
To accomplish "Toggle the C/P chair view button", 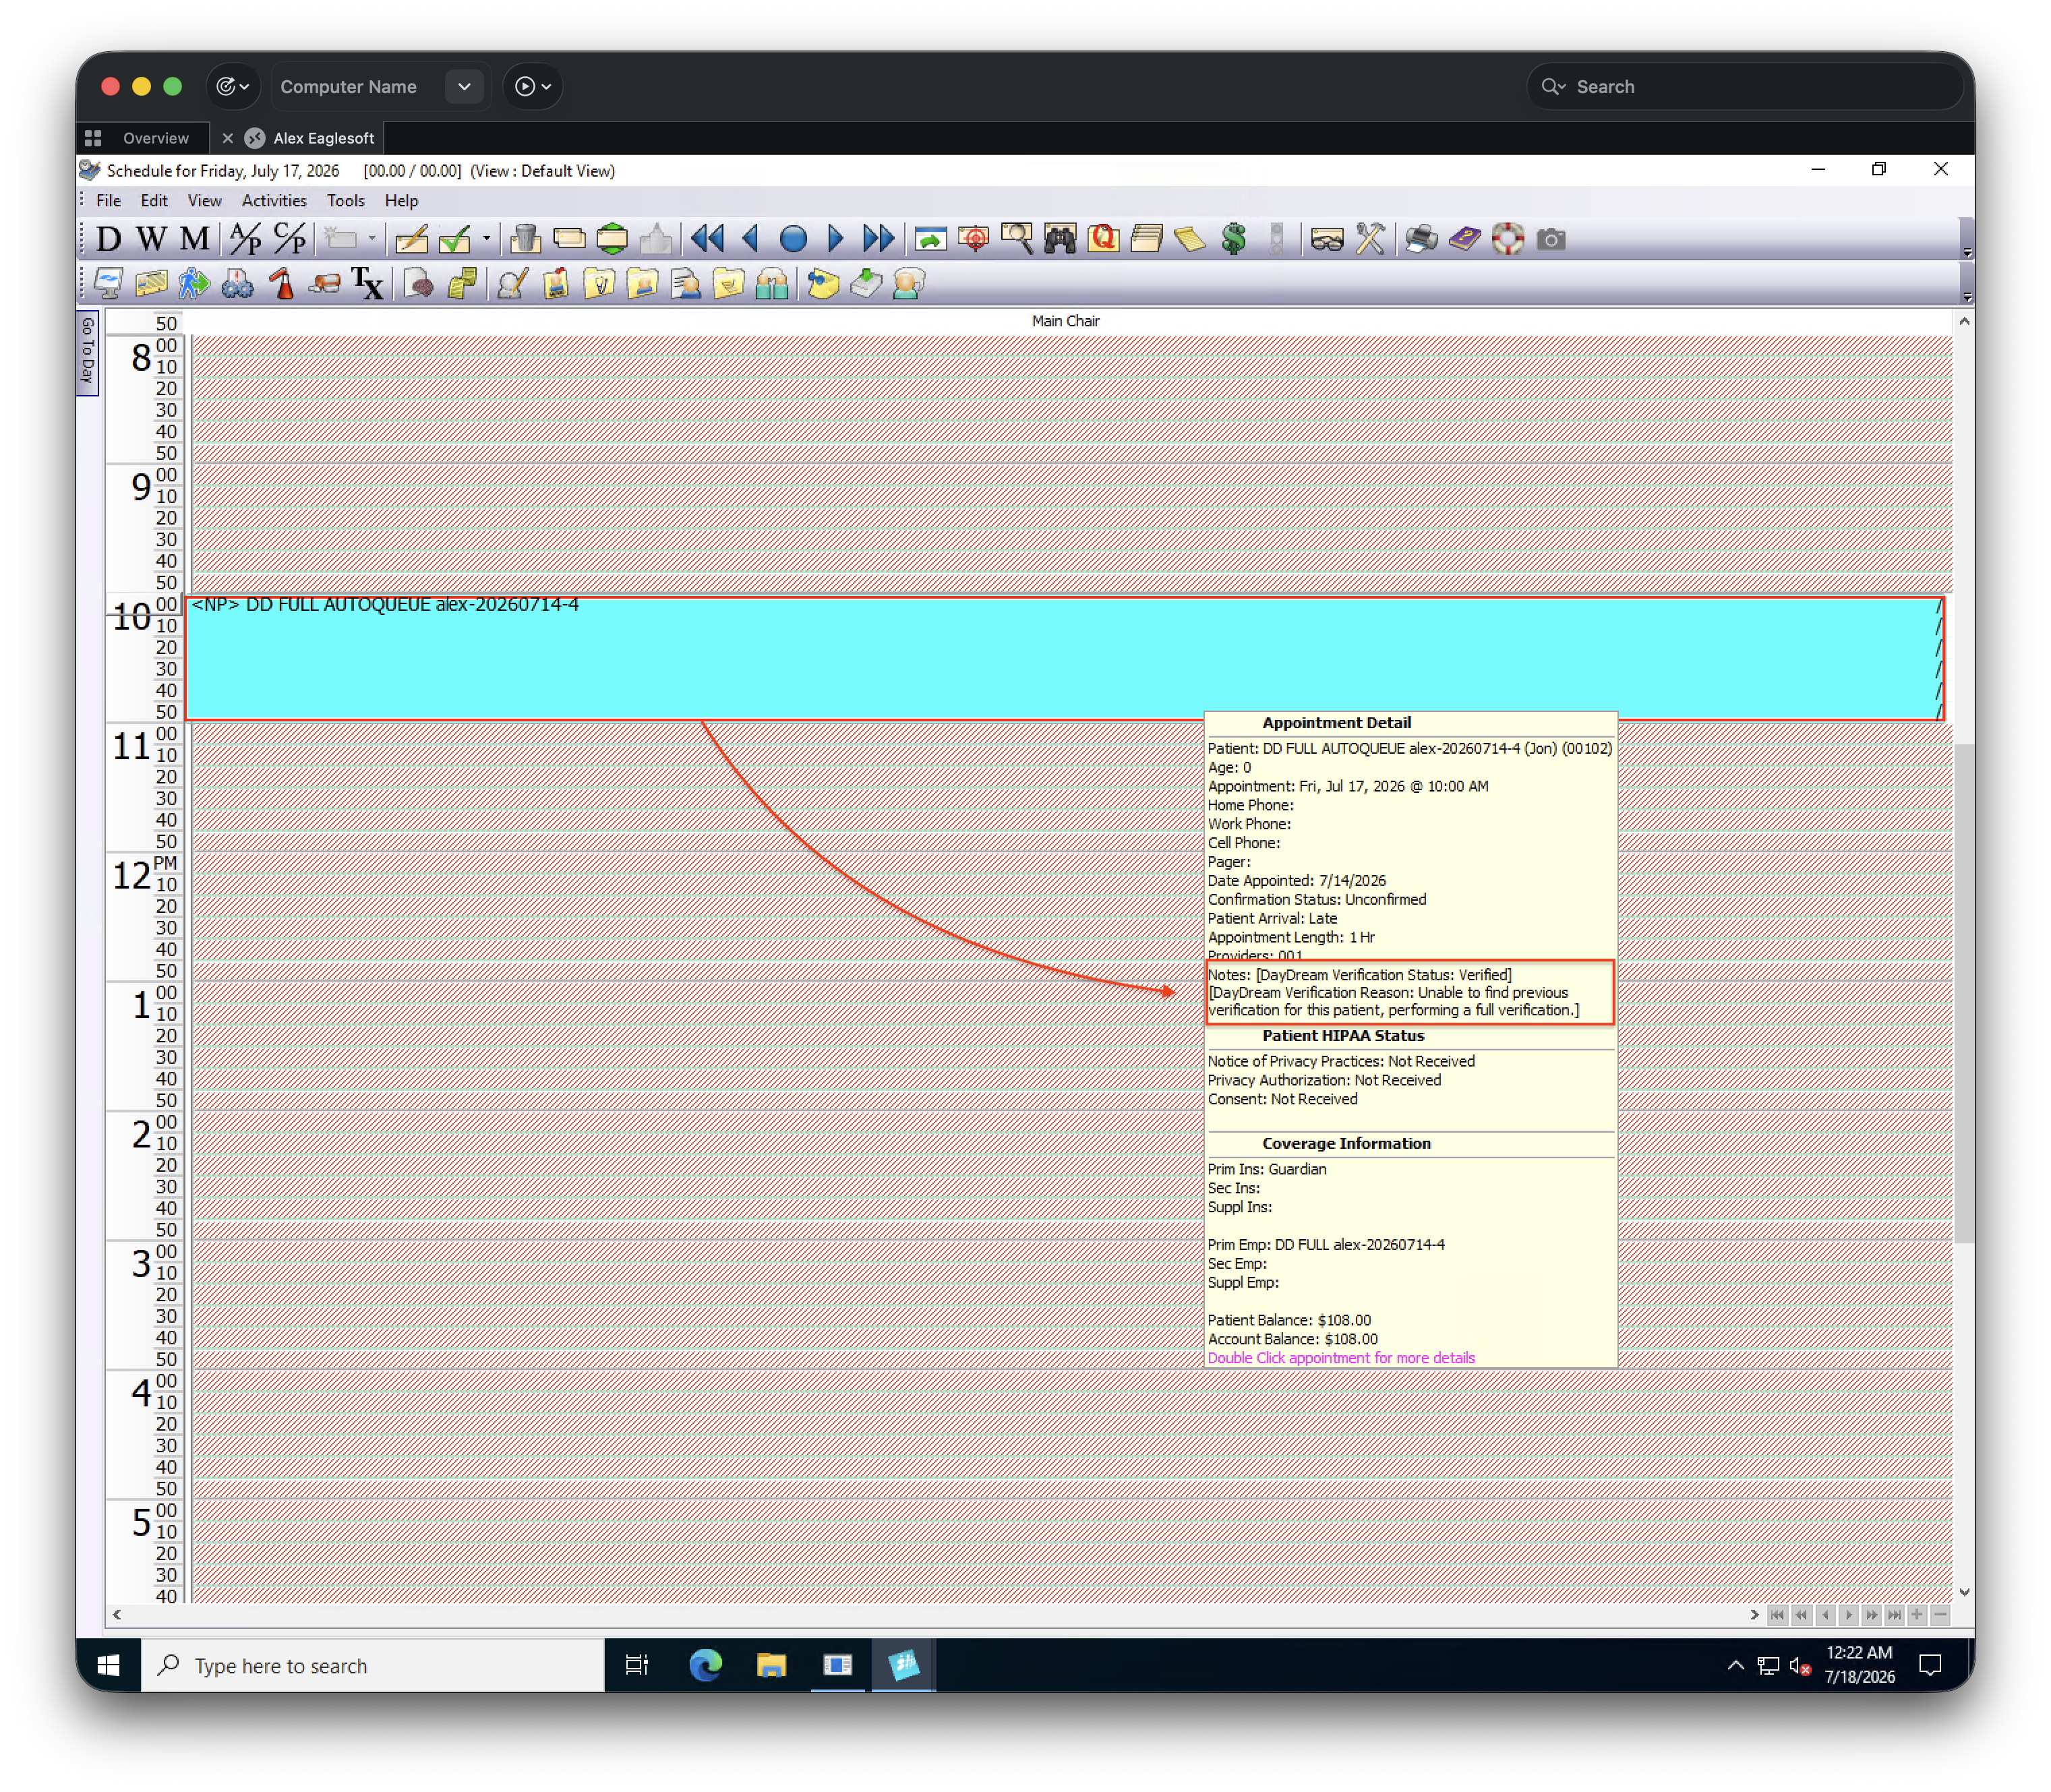I will 290,239.
